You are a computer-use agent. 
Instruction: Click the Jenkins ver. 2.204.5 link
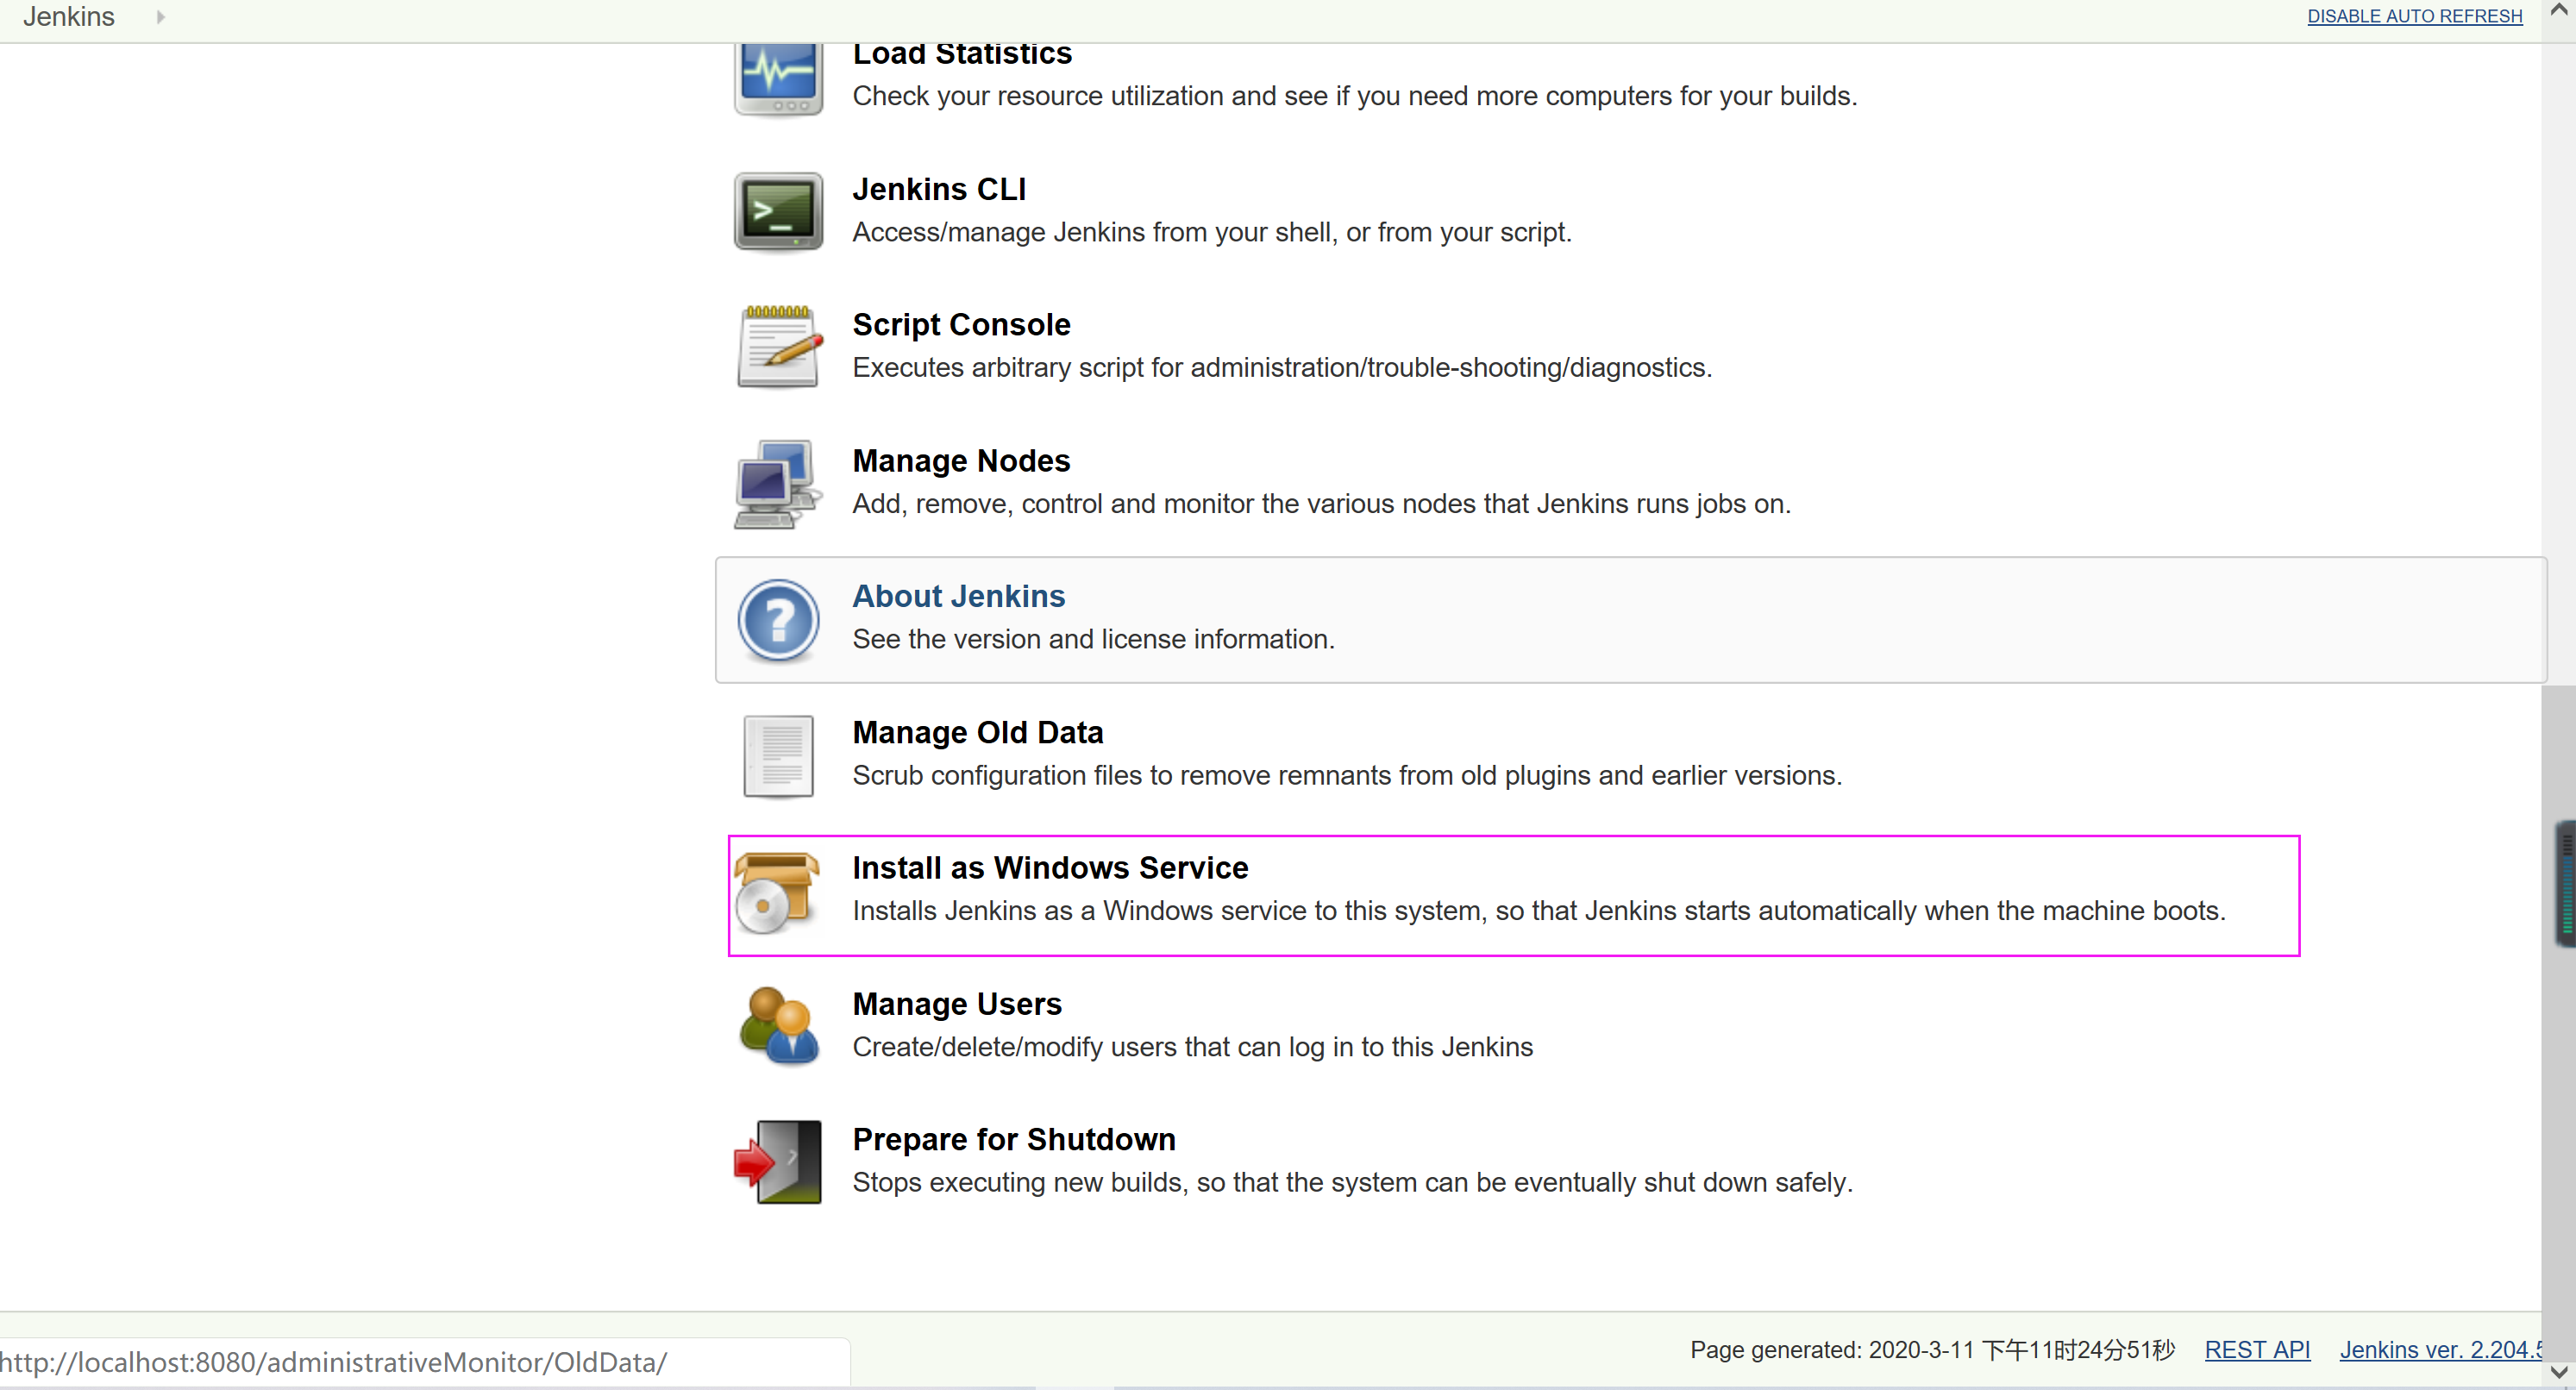click(x=2439, y=1350)
